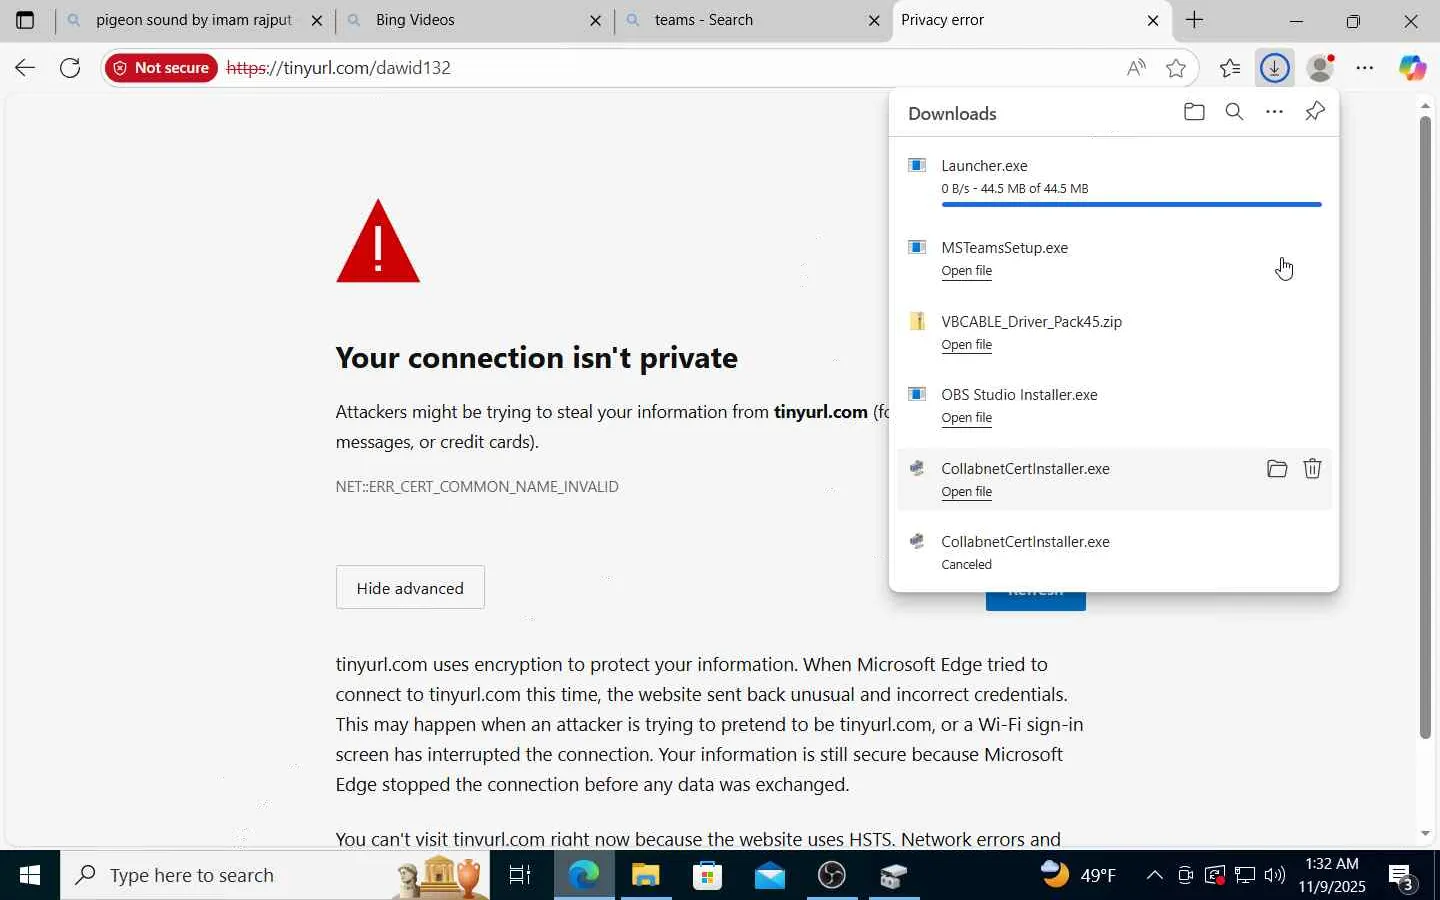Pin the Downloads panel
The height and width of the screenshot is (900, 1440).
pyautogui.click(x=1315, y=112)
